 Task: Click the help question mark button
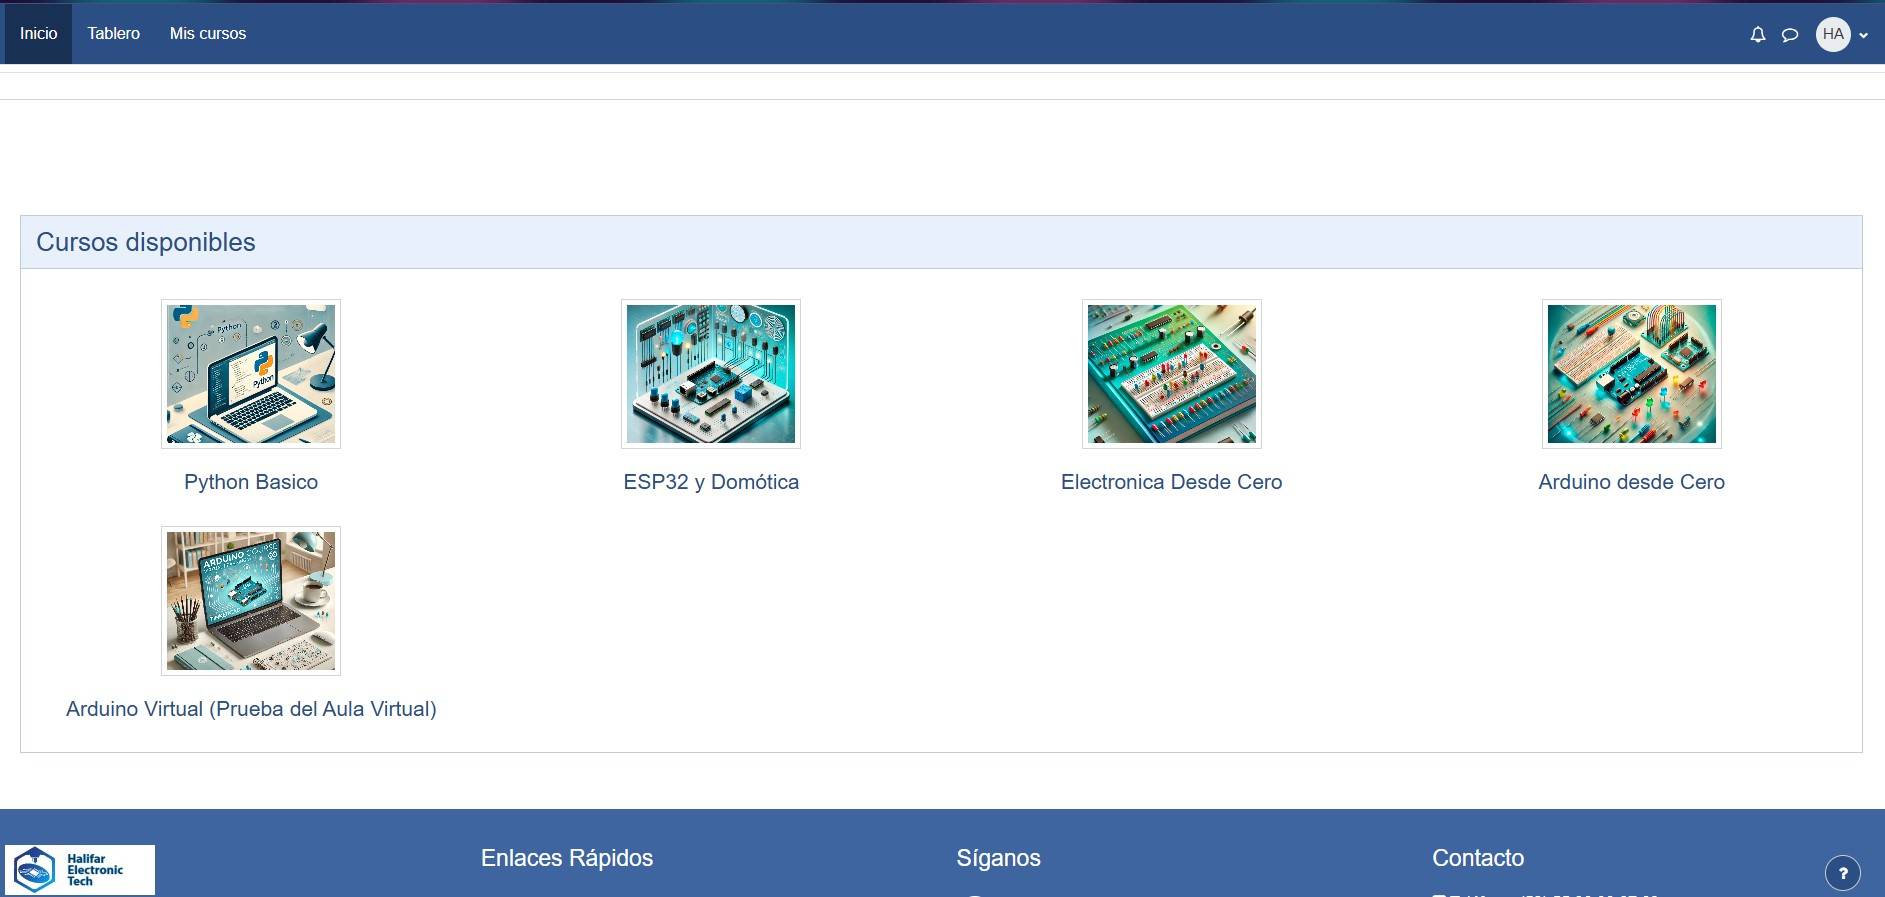(1843, 873)
